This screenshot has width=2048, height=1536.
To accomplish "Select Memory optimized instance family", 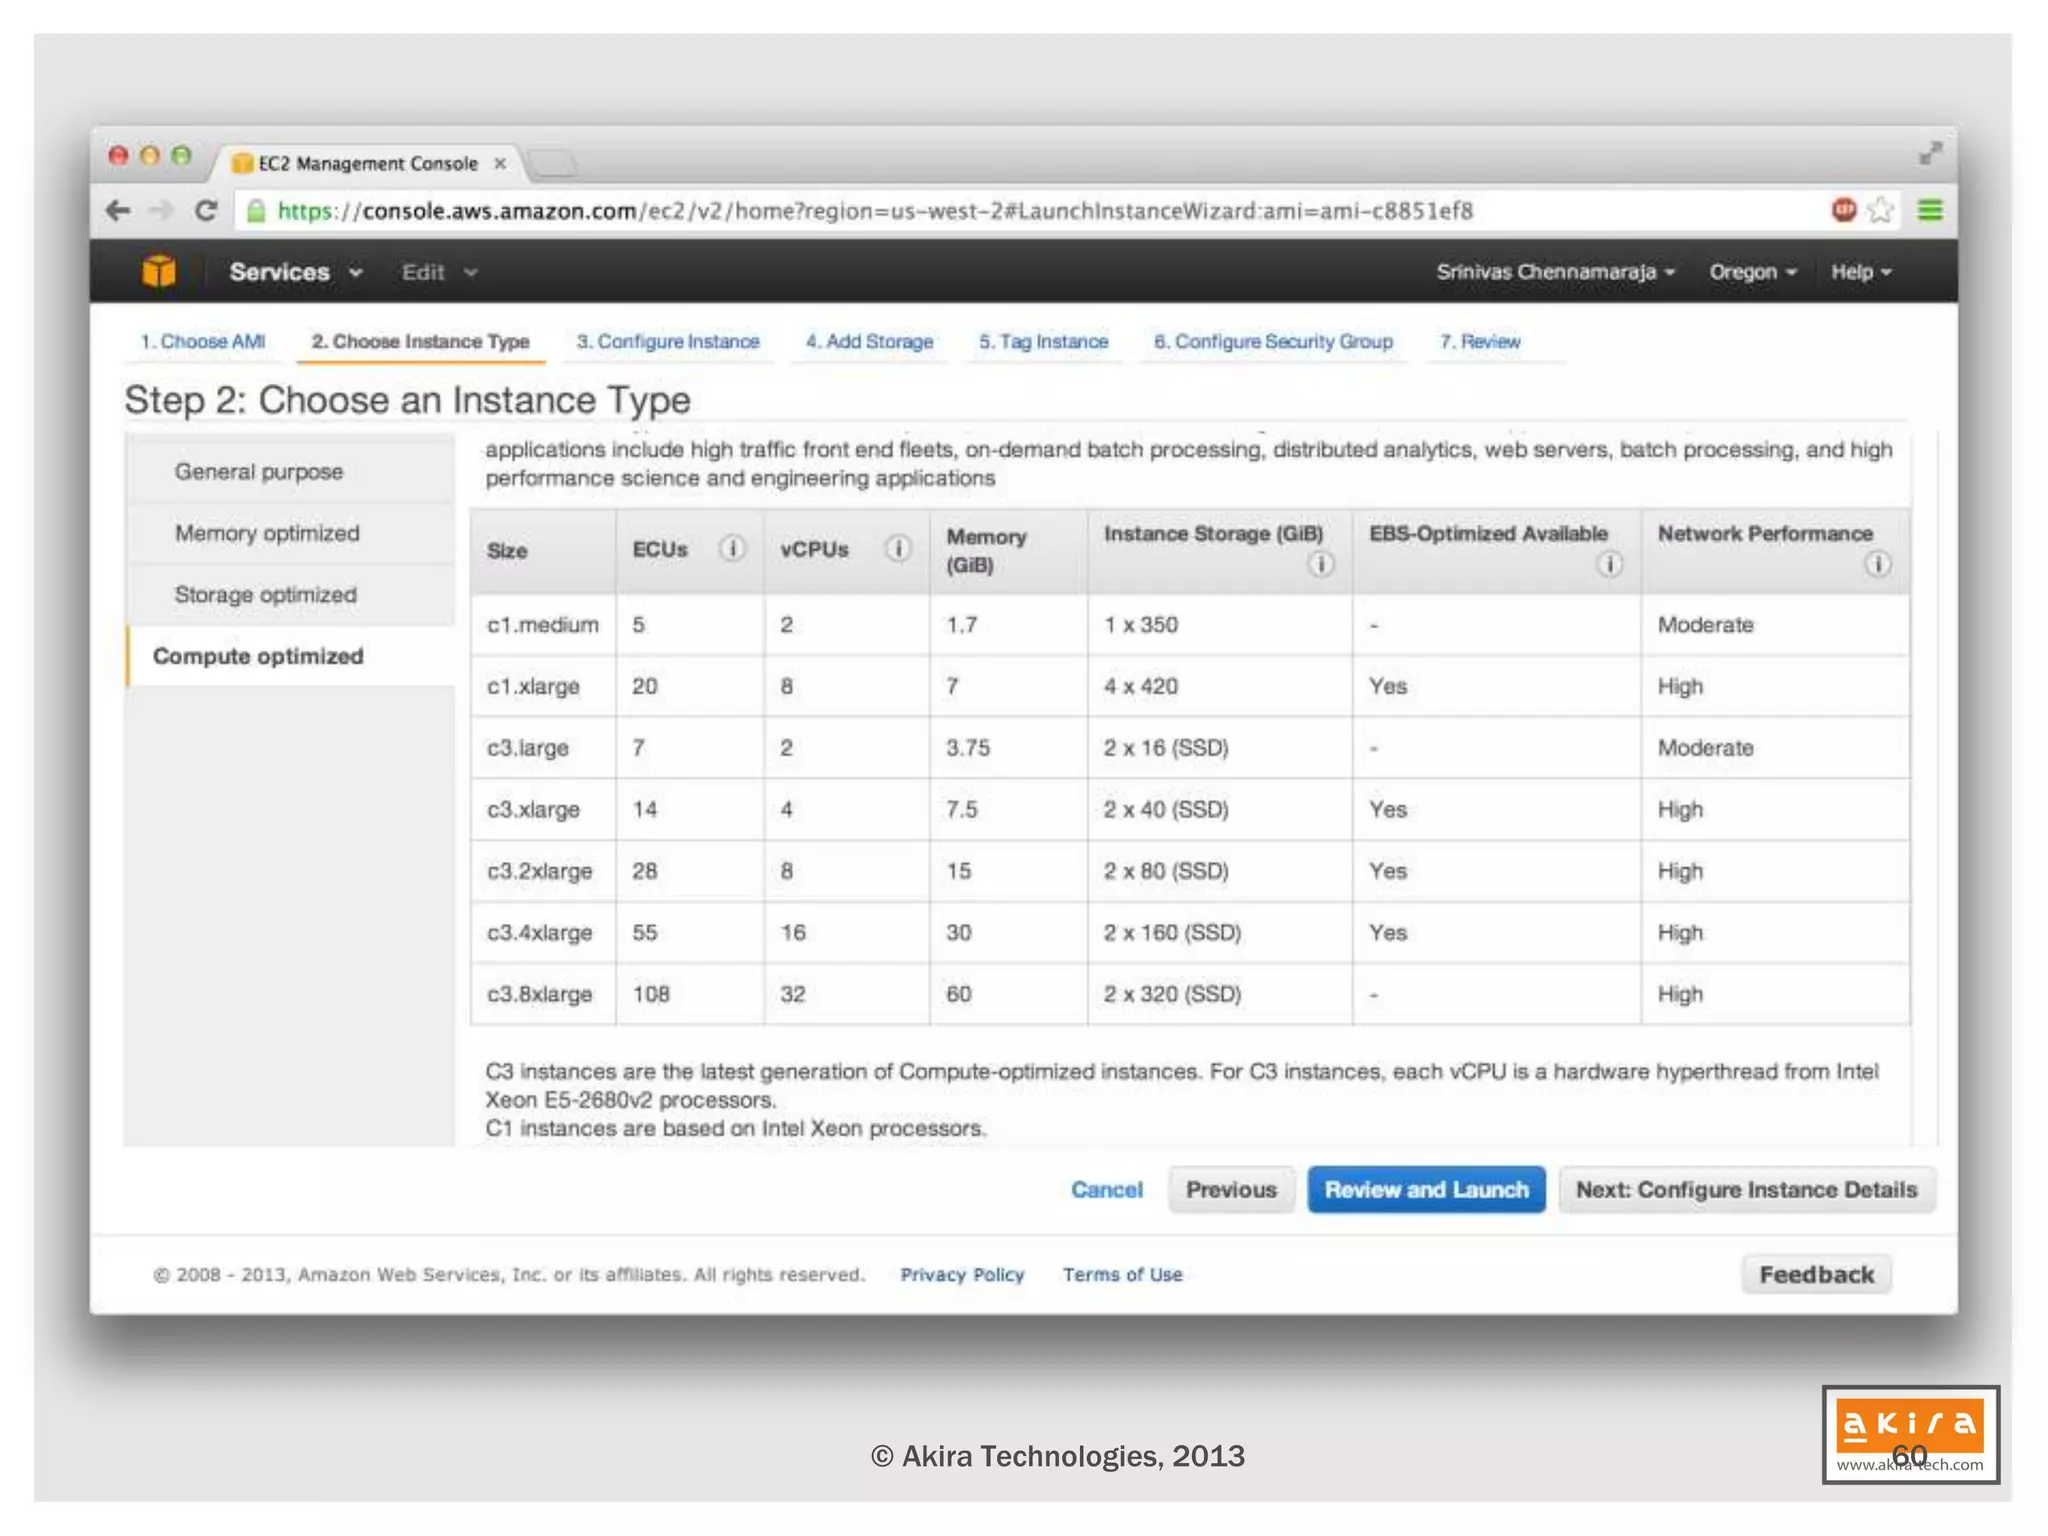I will coord(267,533).
